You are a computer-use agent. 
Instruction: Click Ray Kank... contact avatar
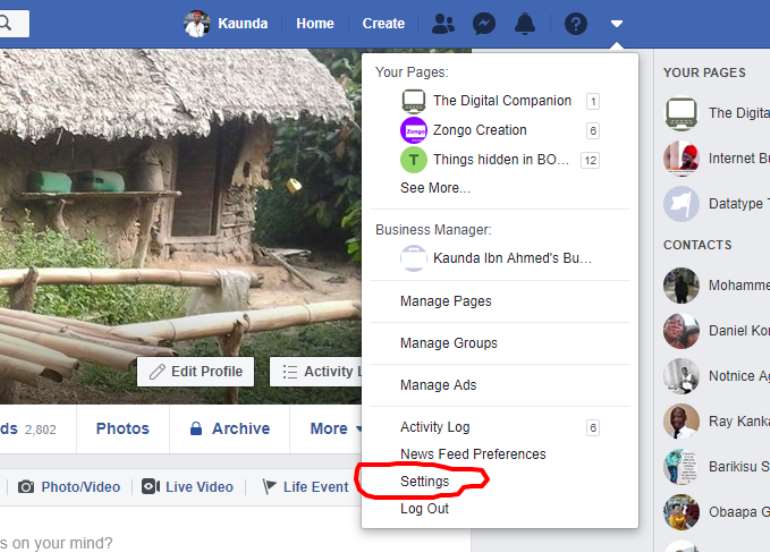point(681,421)
